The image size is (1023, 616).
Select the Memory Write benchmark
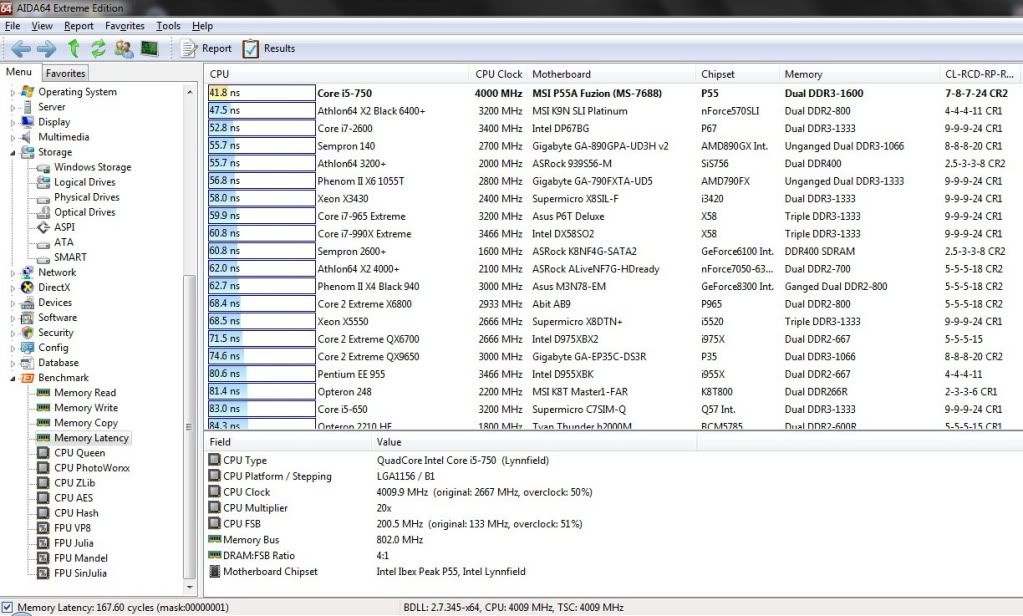coord(86,408)
